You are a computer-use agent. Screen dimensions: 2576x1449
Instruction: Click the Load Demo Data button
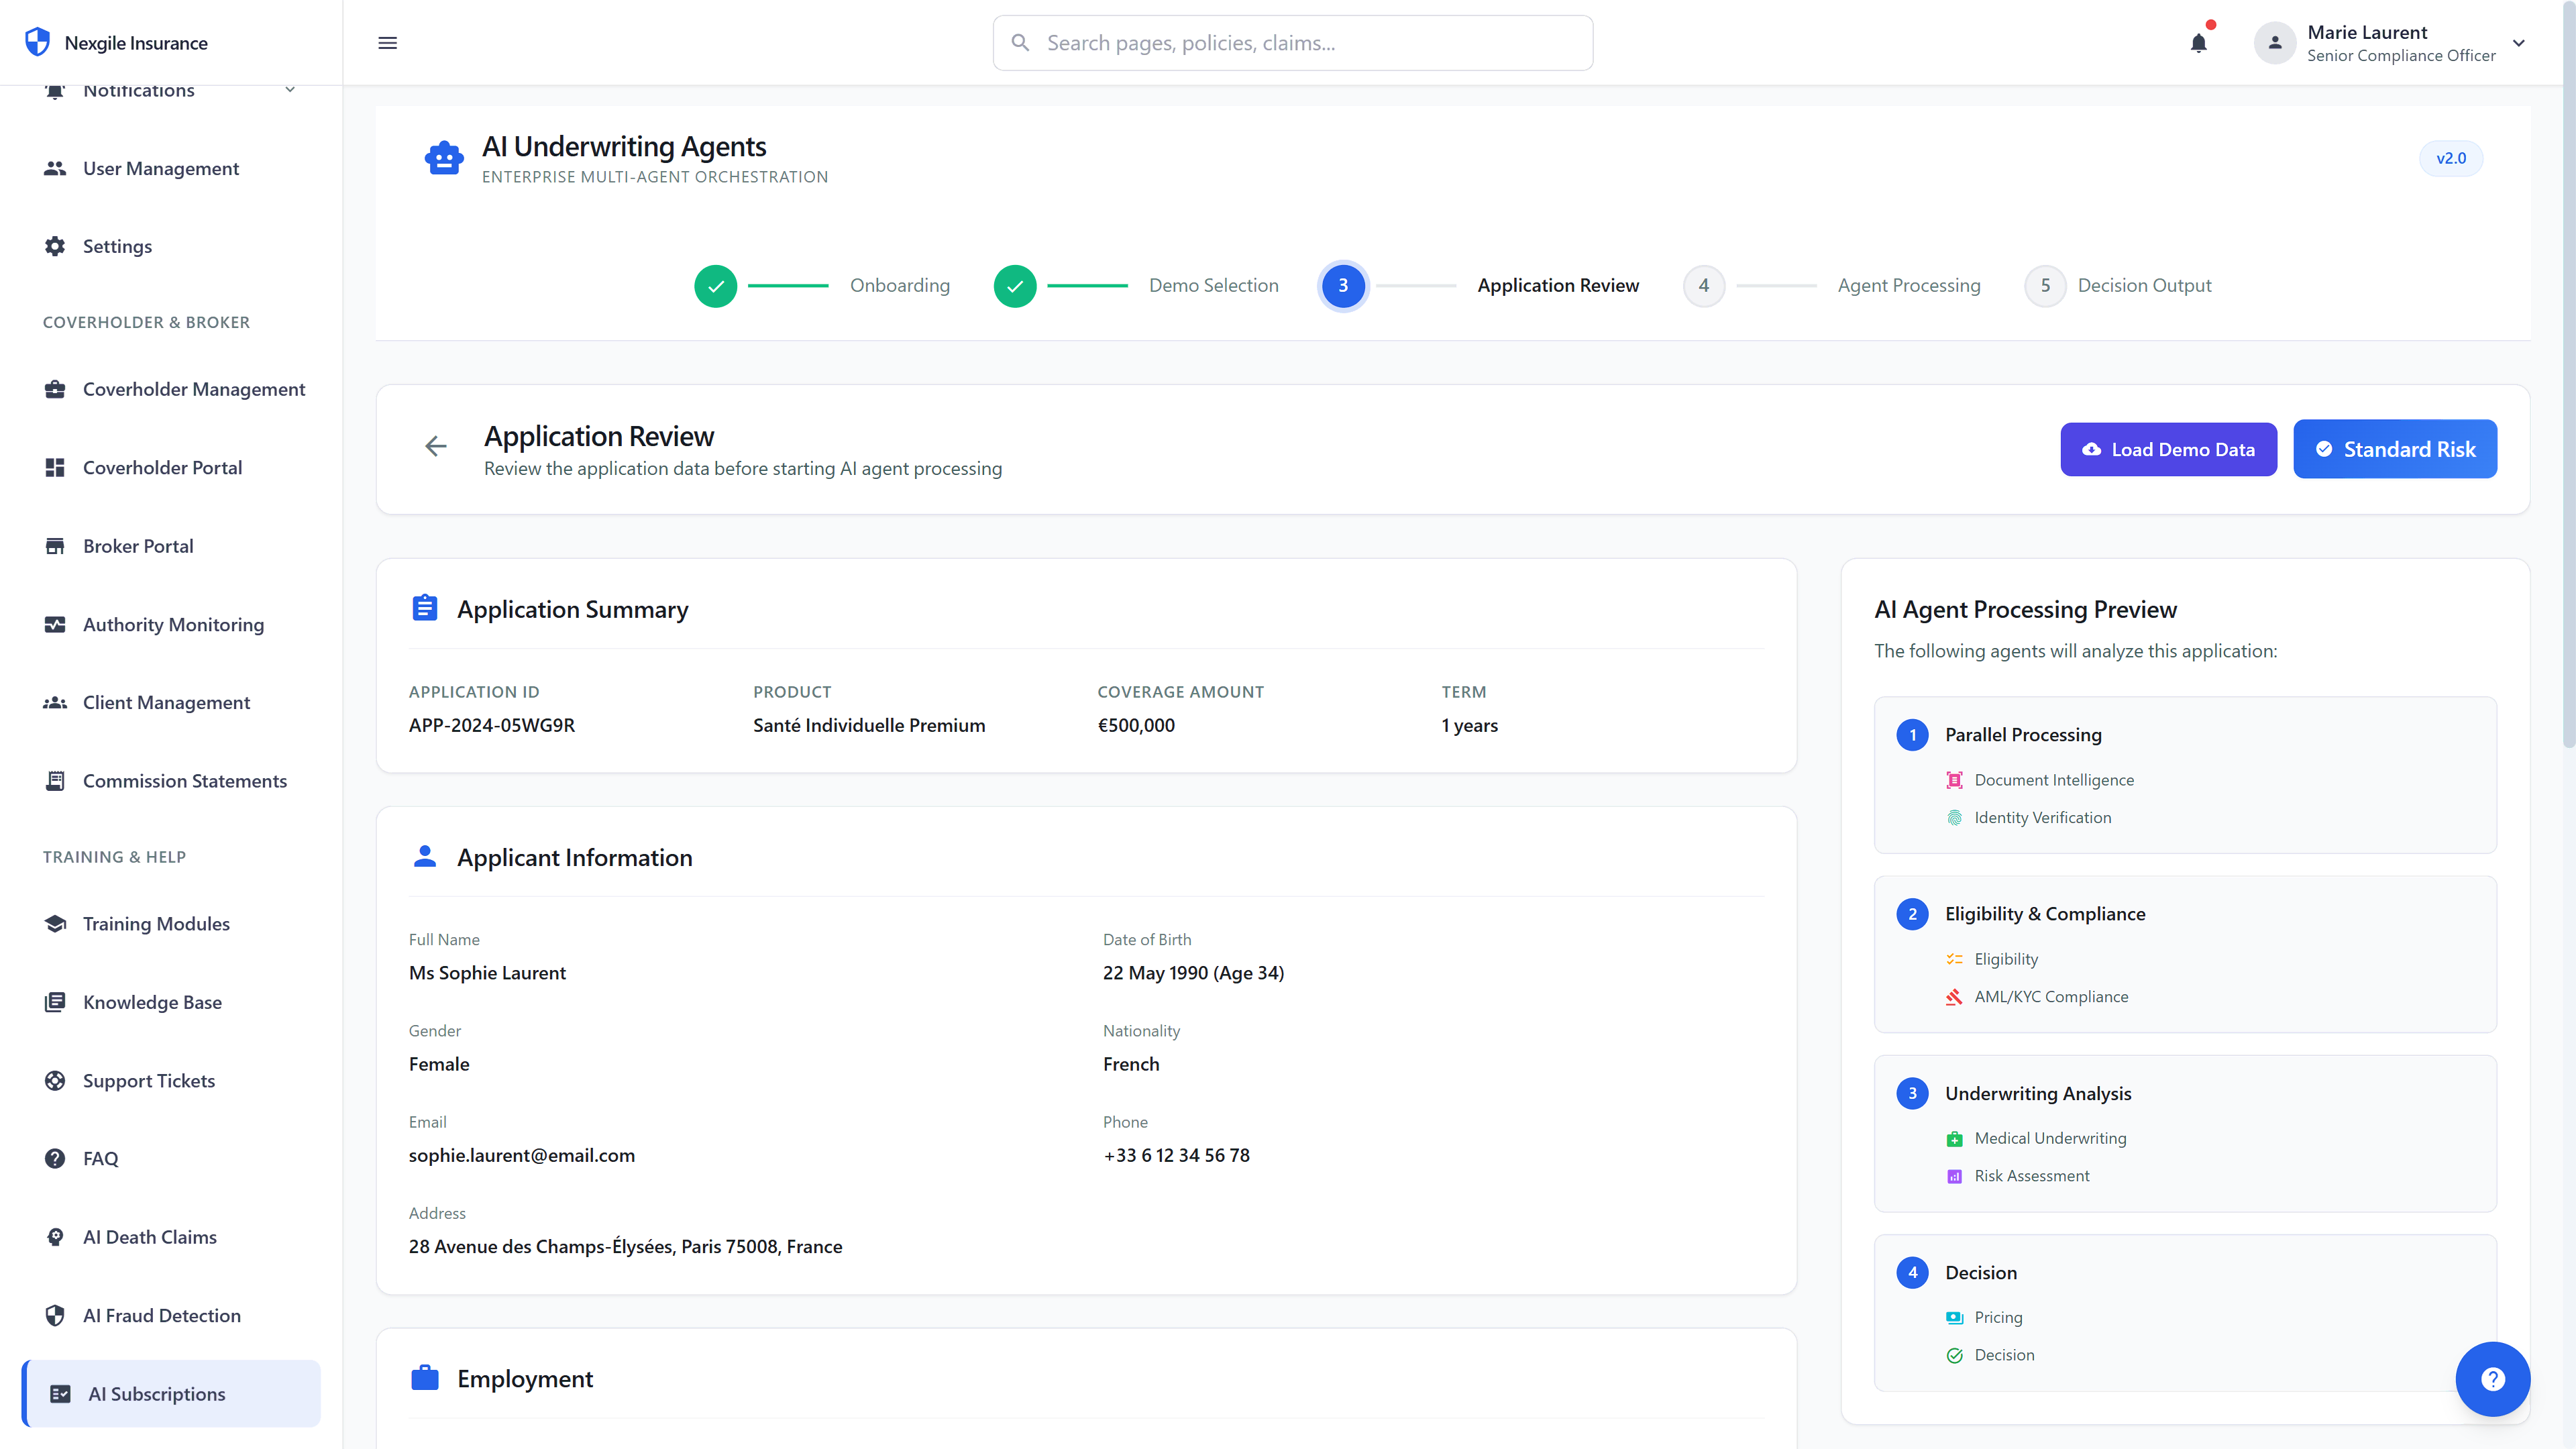(2168, 449)
